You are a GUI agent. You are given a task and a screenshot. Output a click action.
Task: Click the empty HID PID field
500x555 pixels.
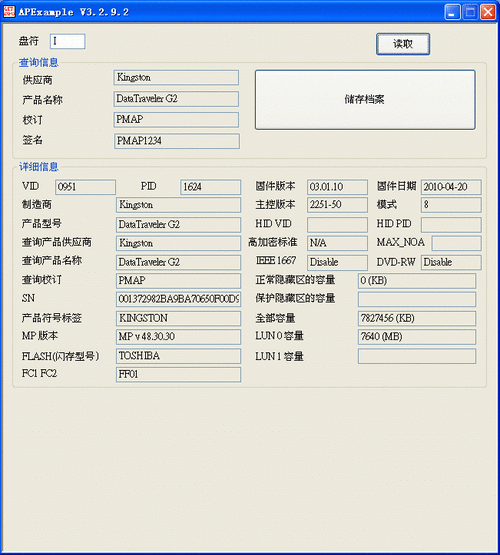tap(451, 224)
